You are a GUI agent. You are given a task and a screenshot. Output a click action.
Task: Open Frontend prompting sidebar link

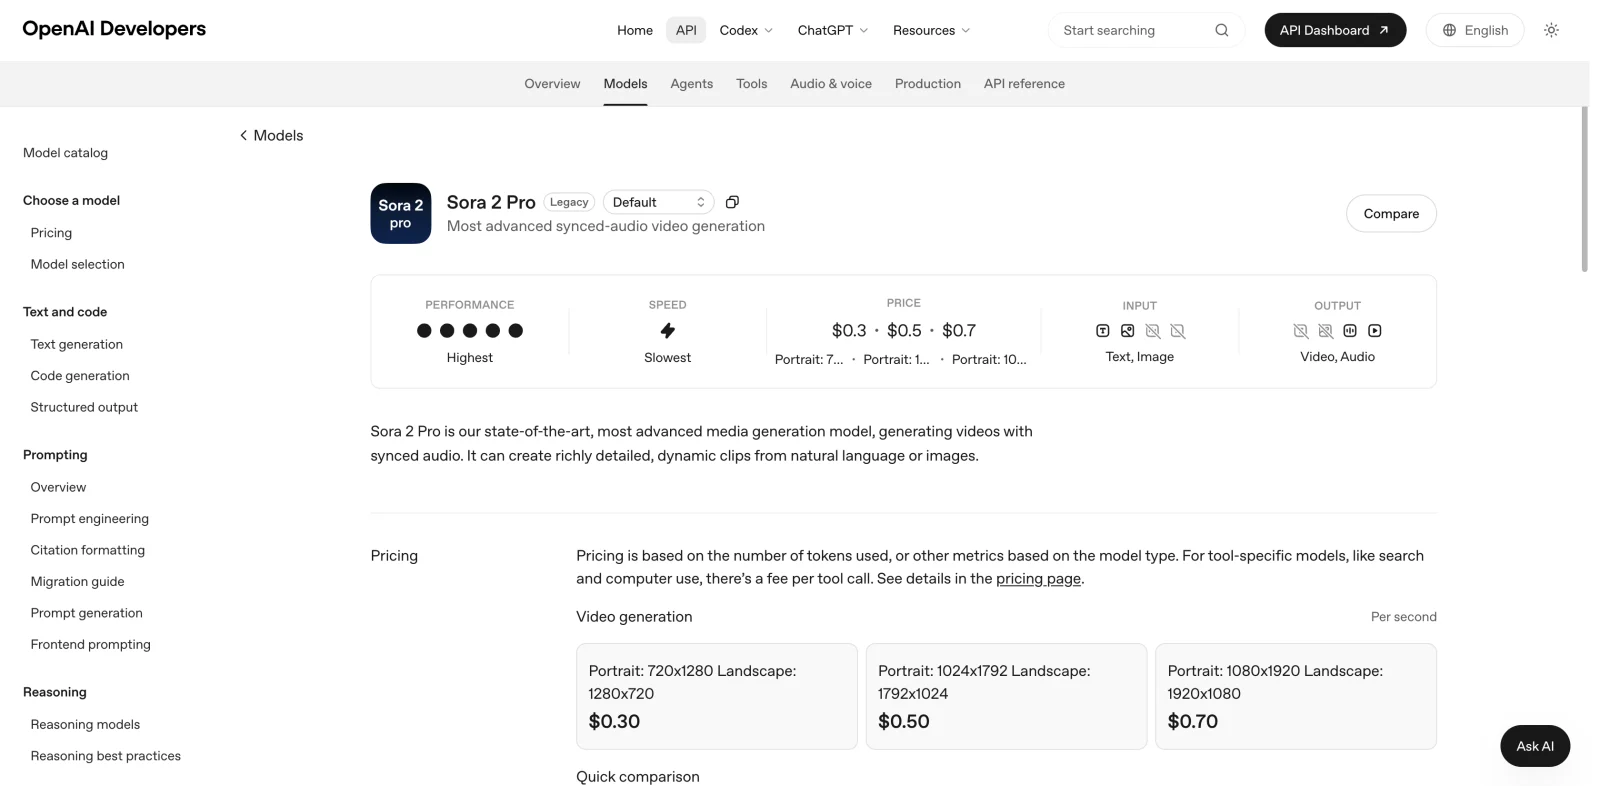click(90, 645)
